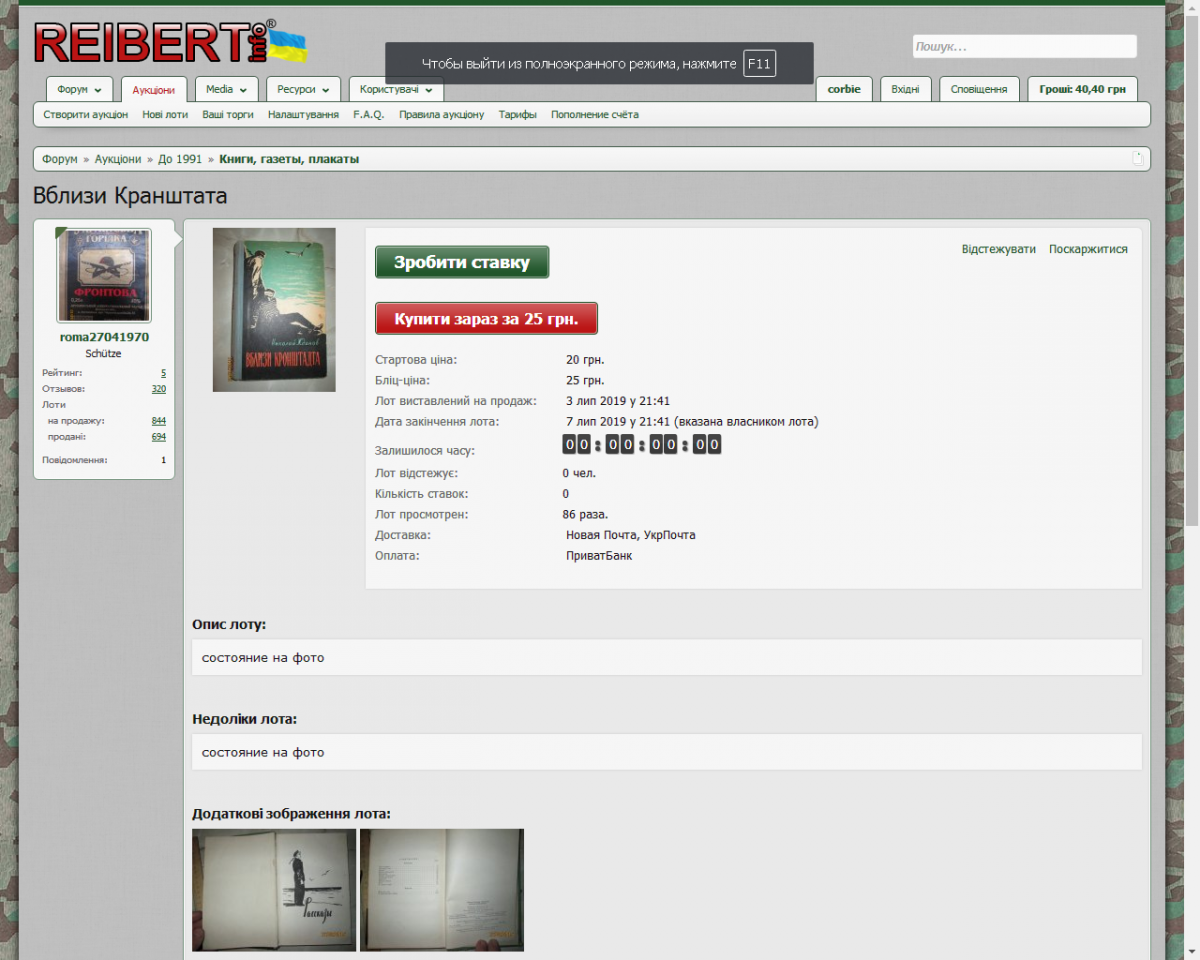This screenshot has height=960, width=1200.
Task: Click the Аукціони breadcrumb link
Action: pyautogui.click(x=119, y=159)
